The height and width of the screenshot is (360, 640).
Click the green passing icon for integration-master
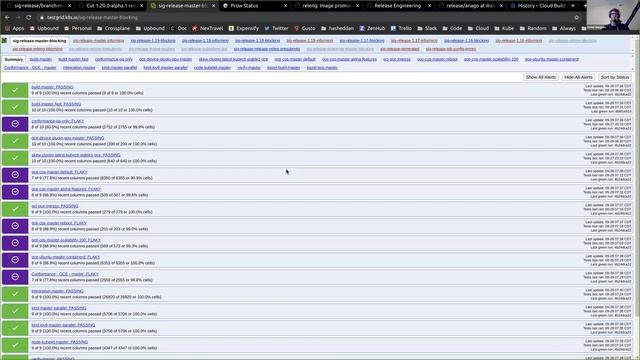15,294
